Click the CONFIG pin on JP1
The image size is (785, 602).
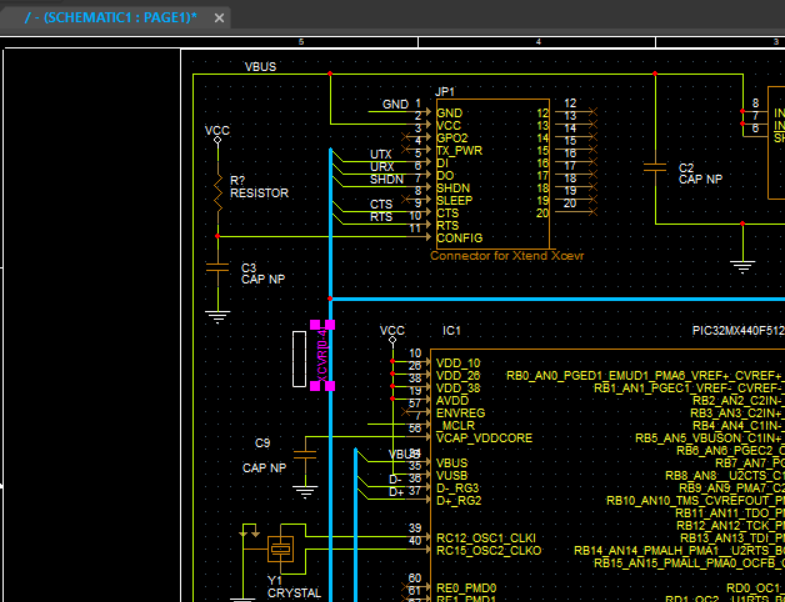[x=459, y=238]
